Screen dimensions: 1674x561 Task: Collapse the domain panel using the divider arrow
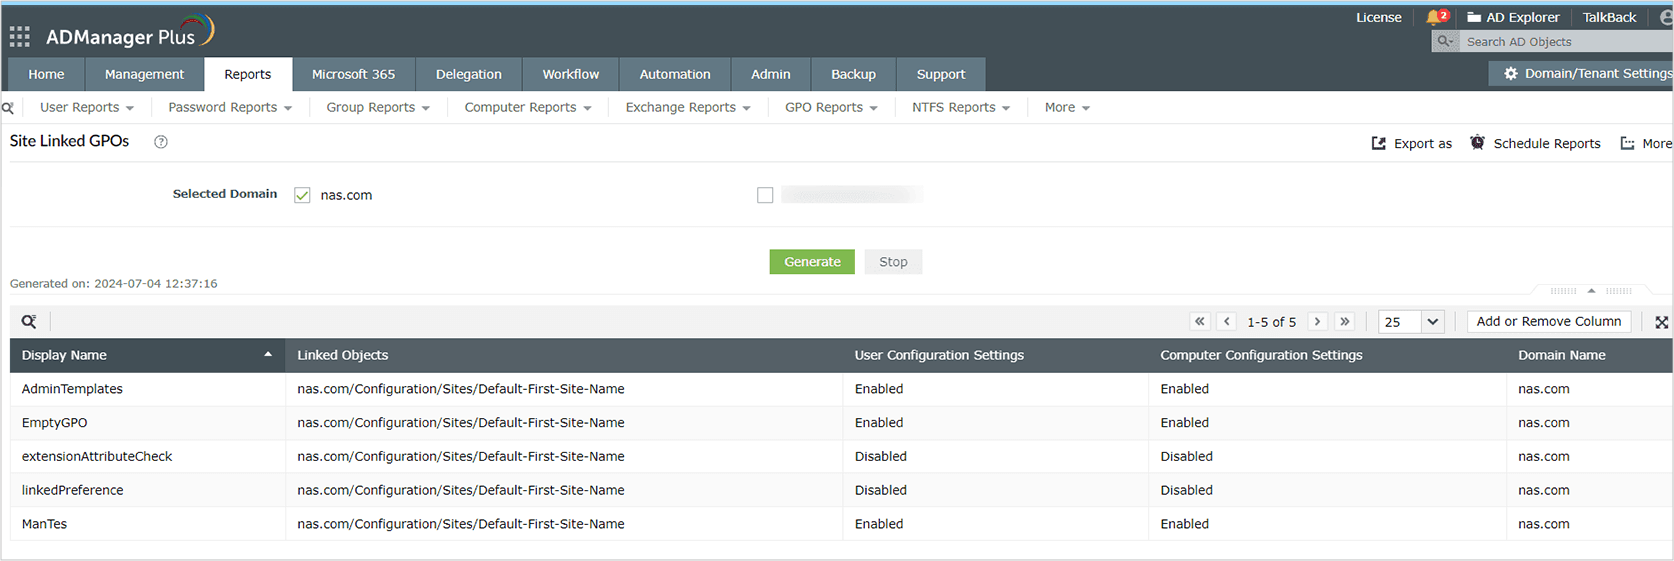[x=1591, y=291]
